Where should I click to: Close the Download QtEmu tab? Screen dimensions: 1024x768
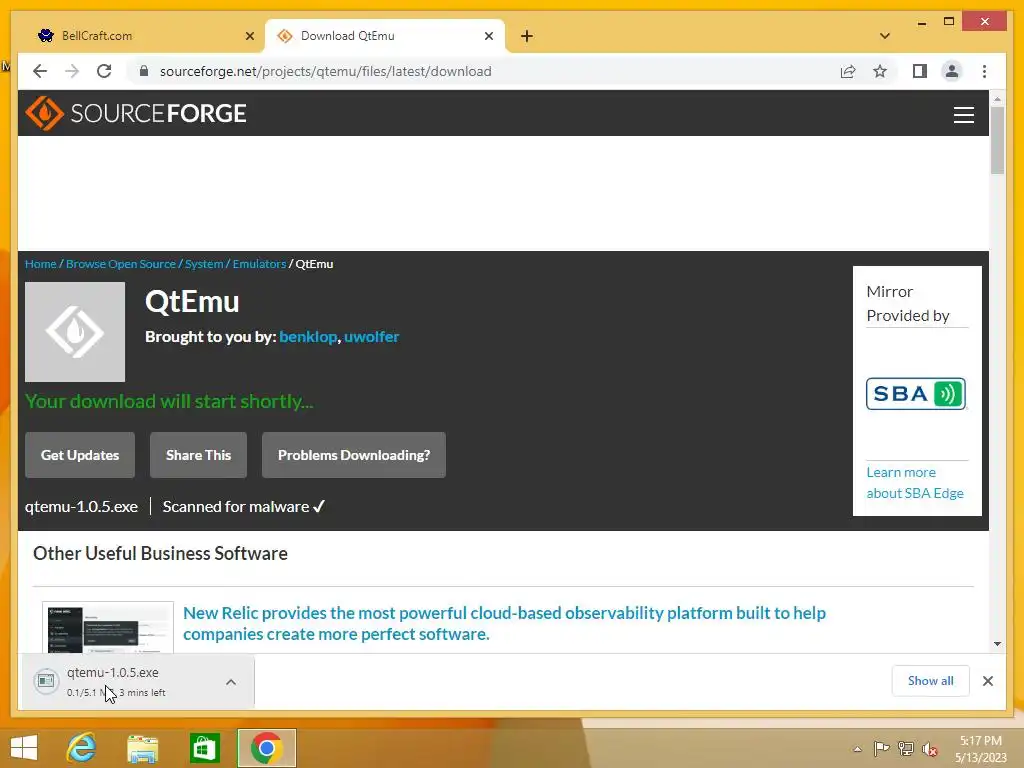pyautogui.click(x=488, y=36)
